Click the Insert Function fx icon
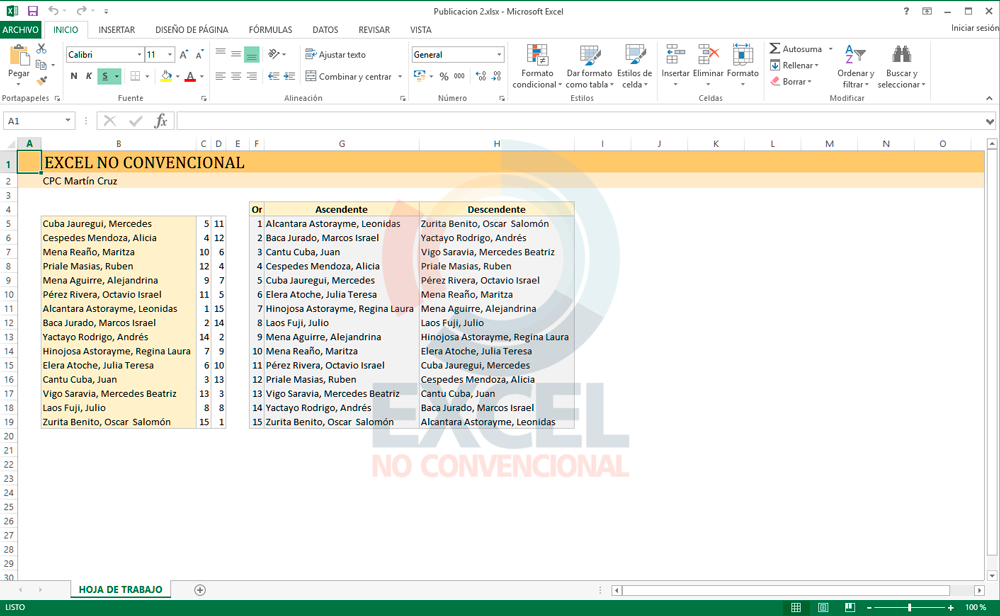 point(160,121)
